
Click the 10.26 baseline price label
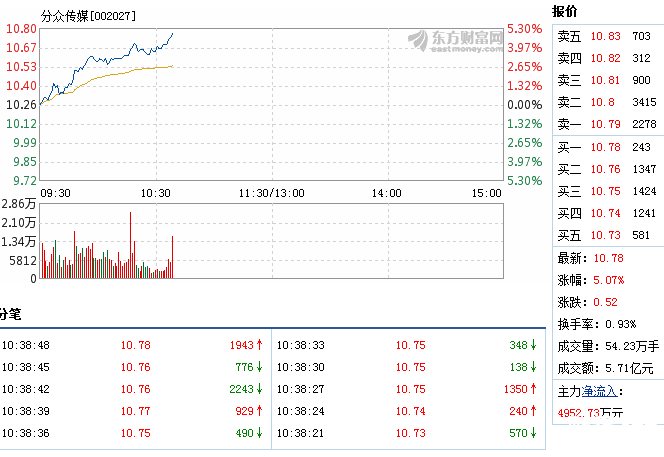coord(21,105)
